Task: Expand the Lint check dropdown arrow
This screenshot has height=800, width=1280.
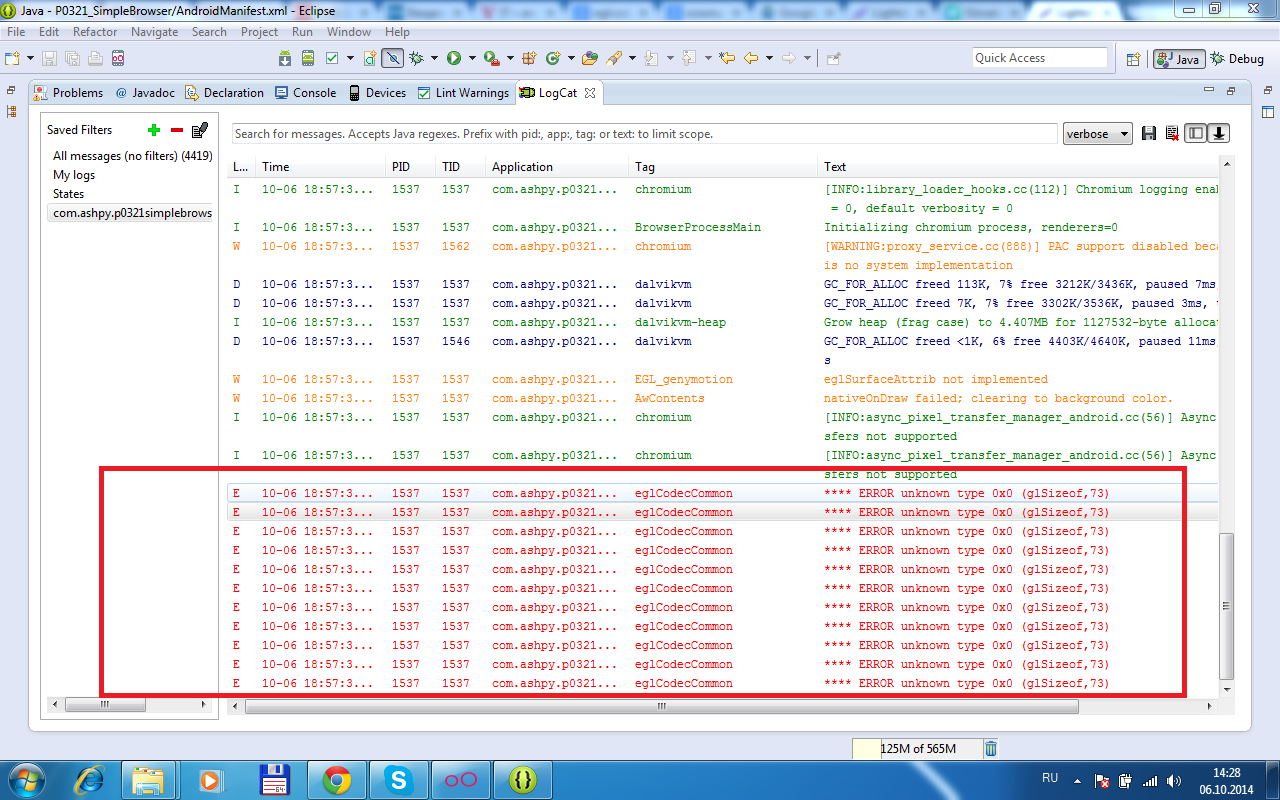Action: pyautogui.click(x=350, y=58)
